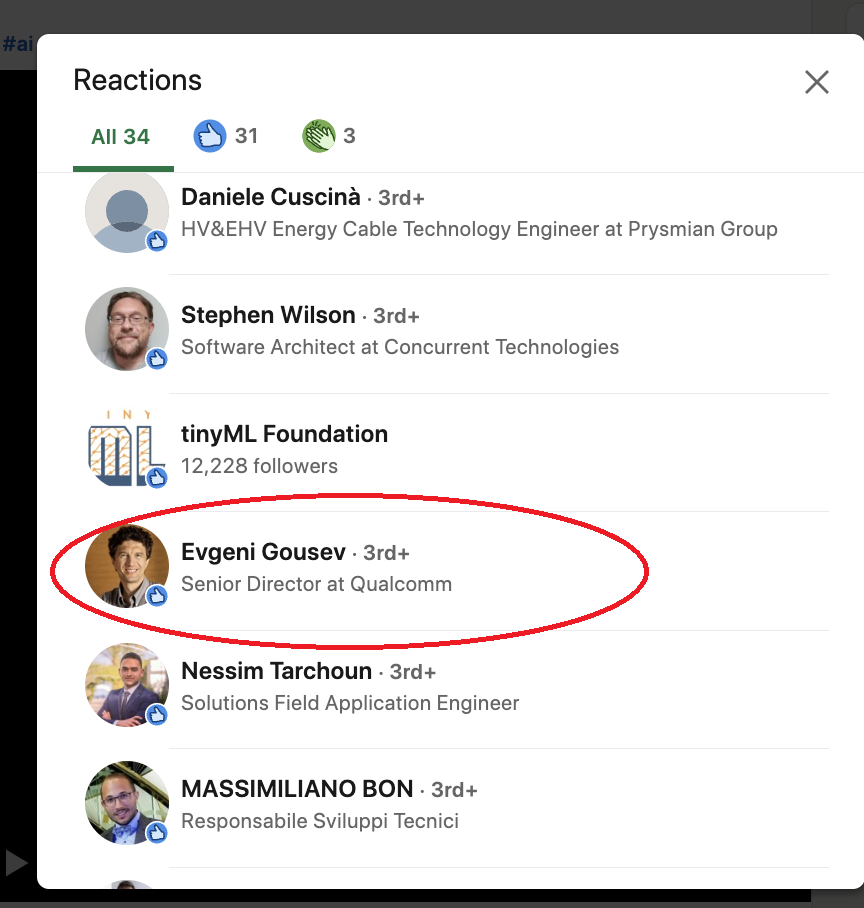Click the green clapping hands icon
864x908 pixels.
(318, 136)
